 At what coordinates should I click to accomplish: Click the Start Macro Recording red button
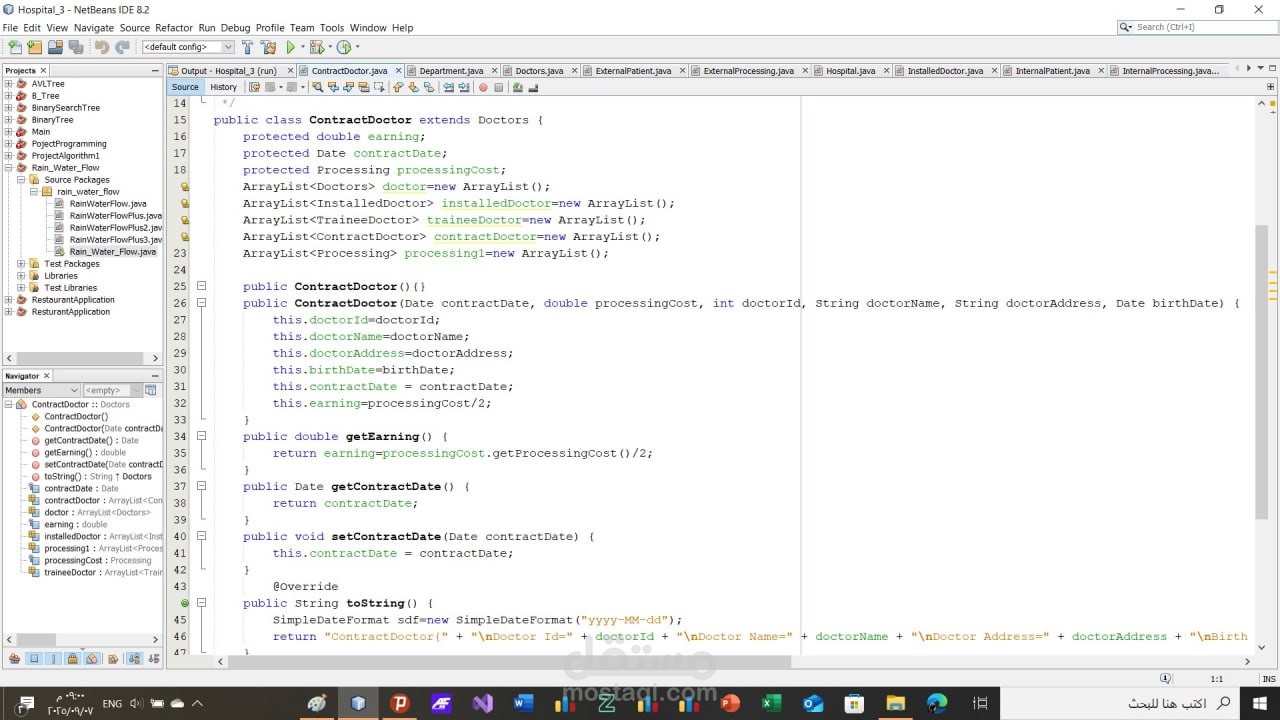[482, 87]
